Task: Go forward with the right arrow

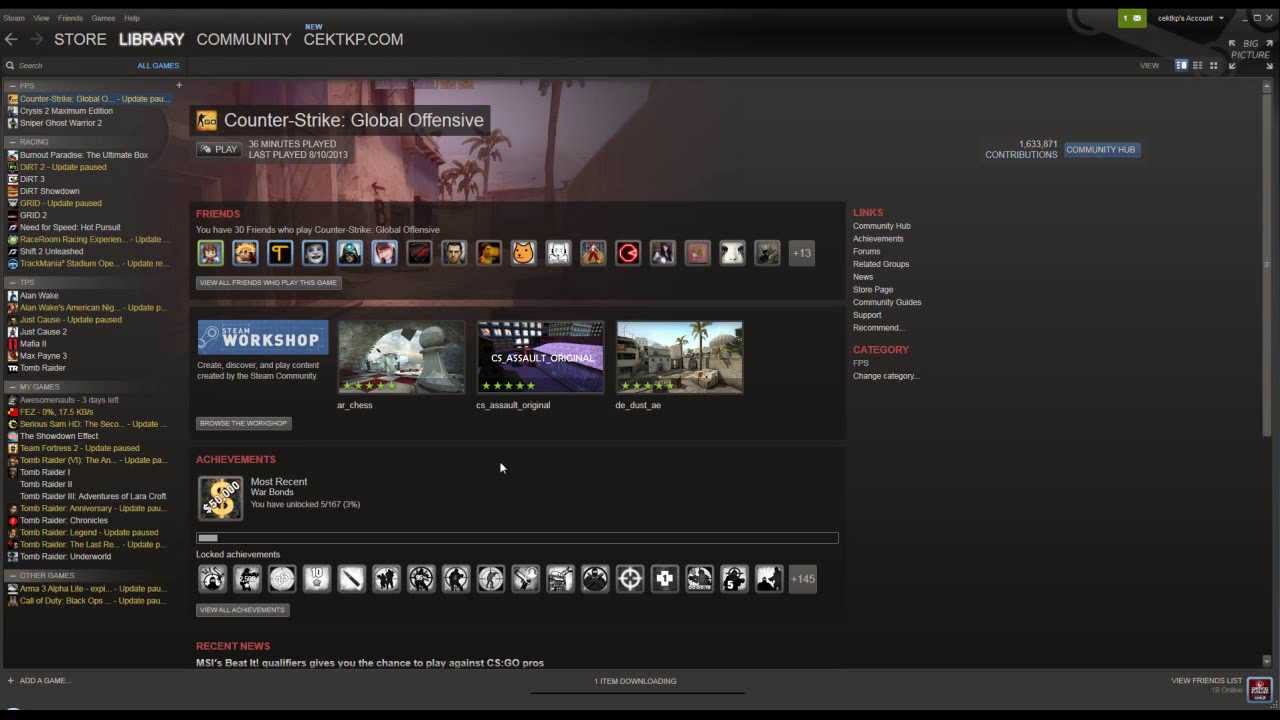Action: (x=36, y=39)
